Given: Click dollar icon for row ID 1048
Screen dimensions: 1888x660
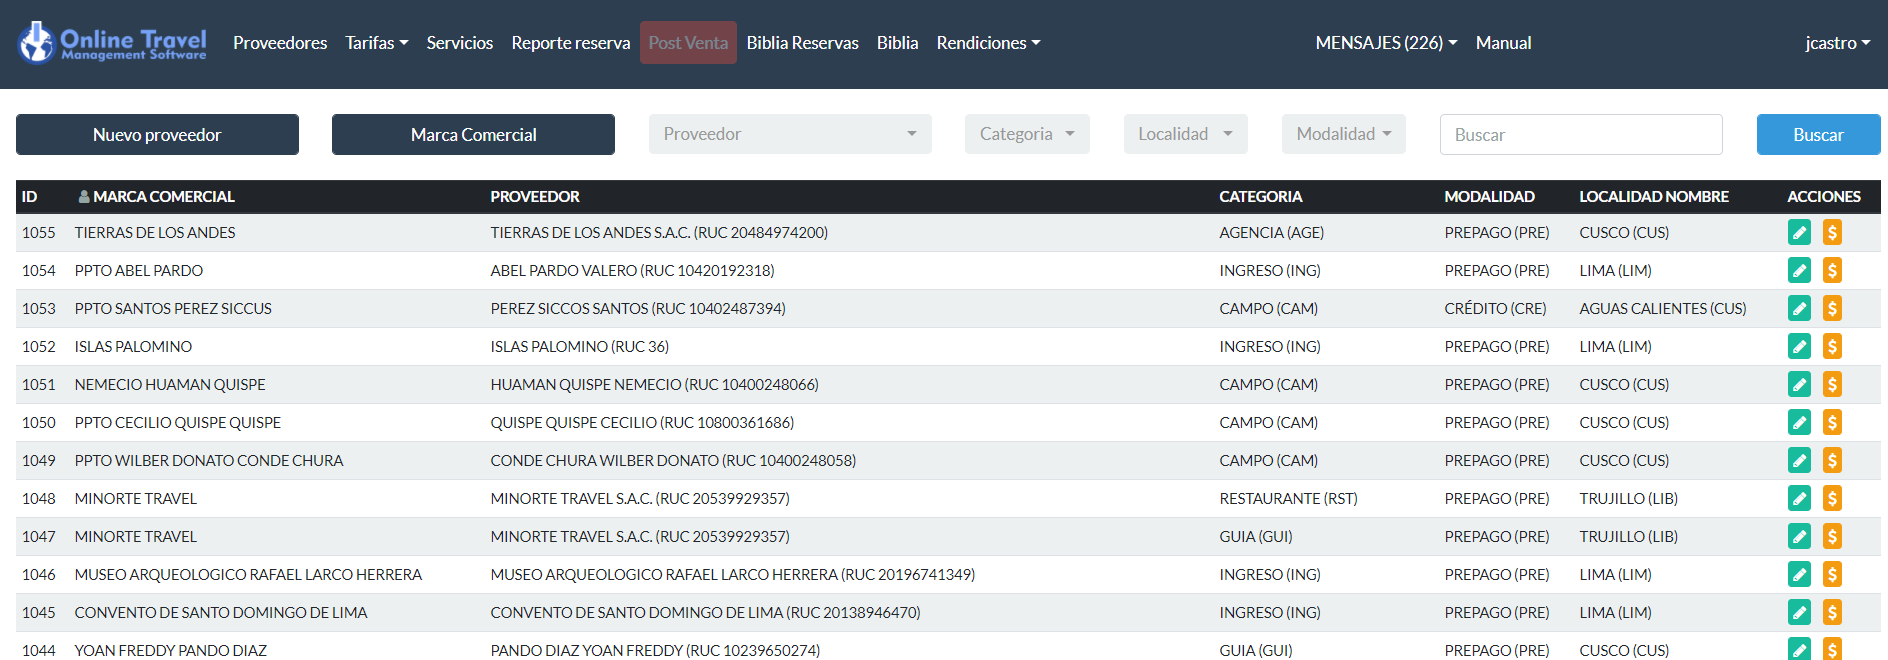Looking at the screenshot, I should tap(1832, 499).
